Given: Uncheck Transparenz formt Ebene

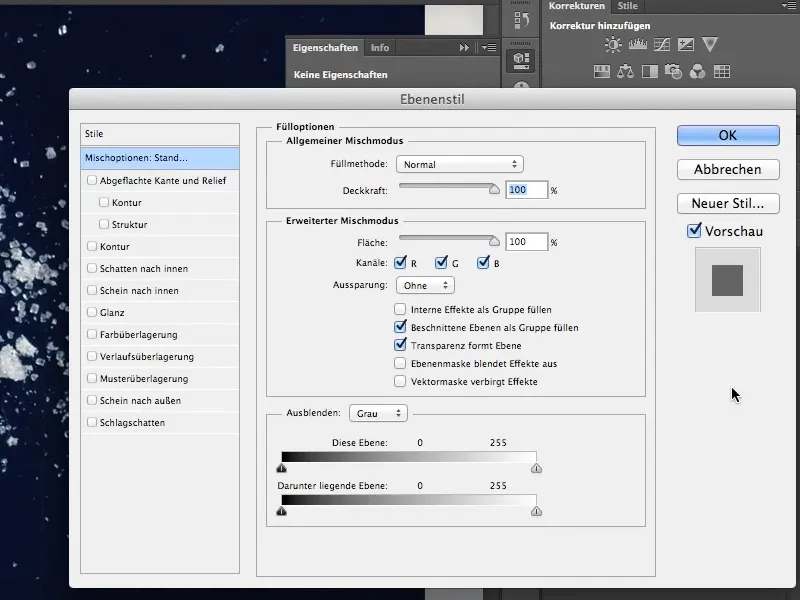Looking at the screenshot, I should tap(401, 344).
